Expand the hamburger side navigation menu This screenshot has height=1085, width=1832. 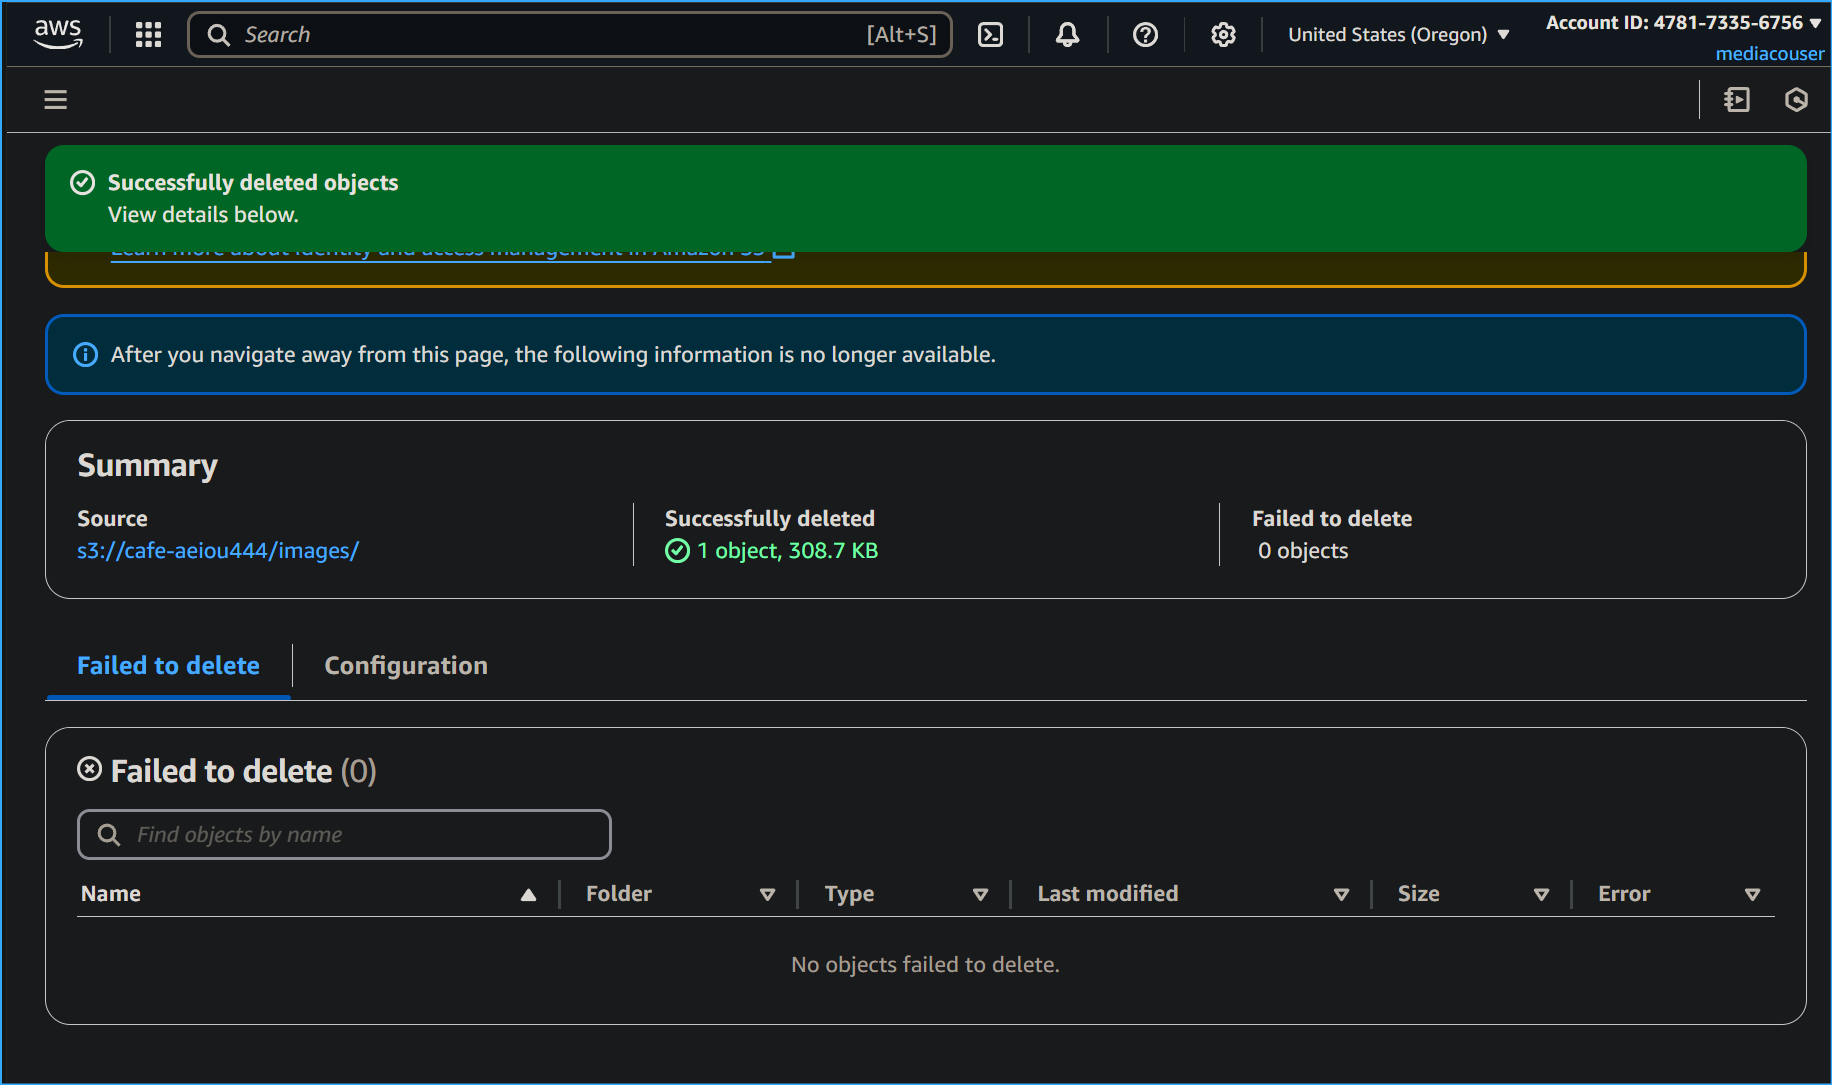tap(56, 99)
